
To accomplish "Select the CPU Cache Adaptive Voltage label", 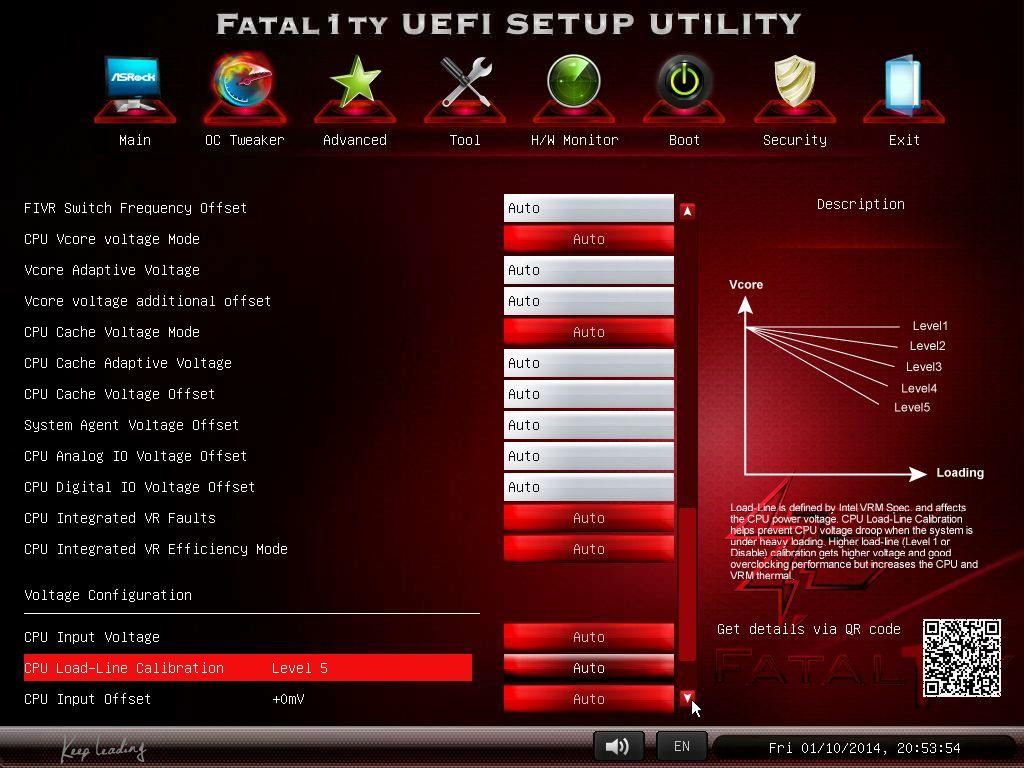I will 127,363.
